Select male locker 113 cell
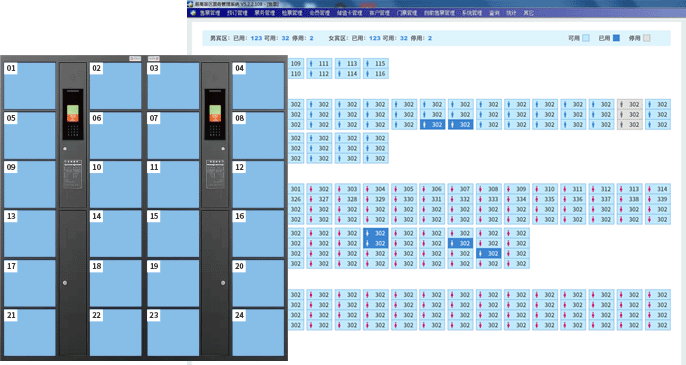 coord(348,63)
